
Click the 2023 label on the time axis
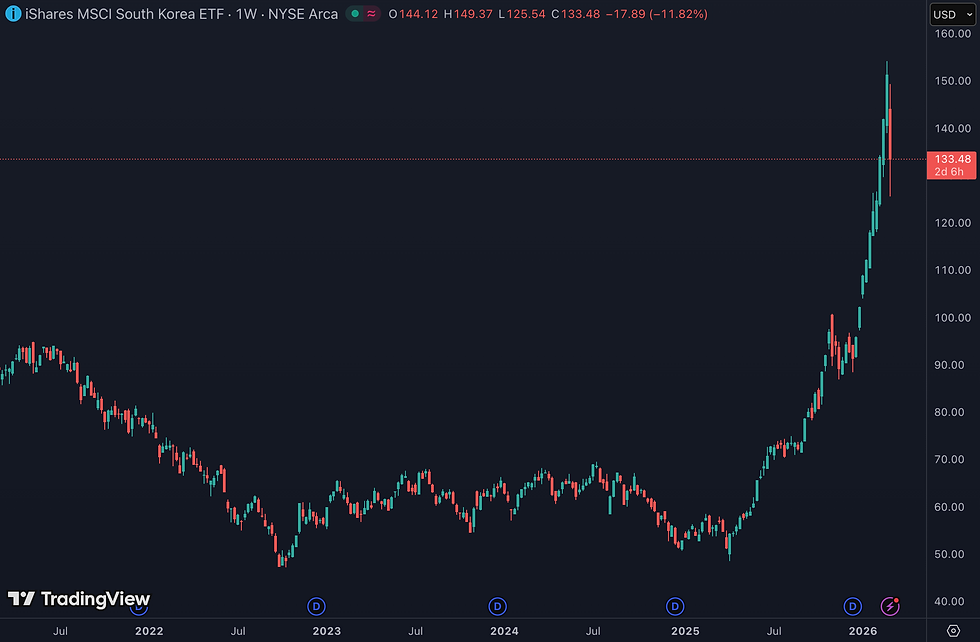tap(326, 631)
